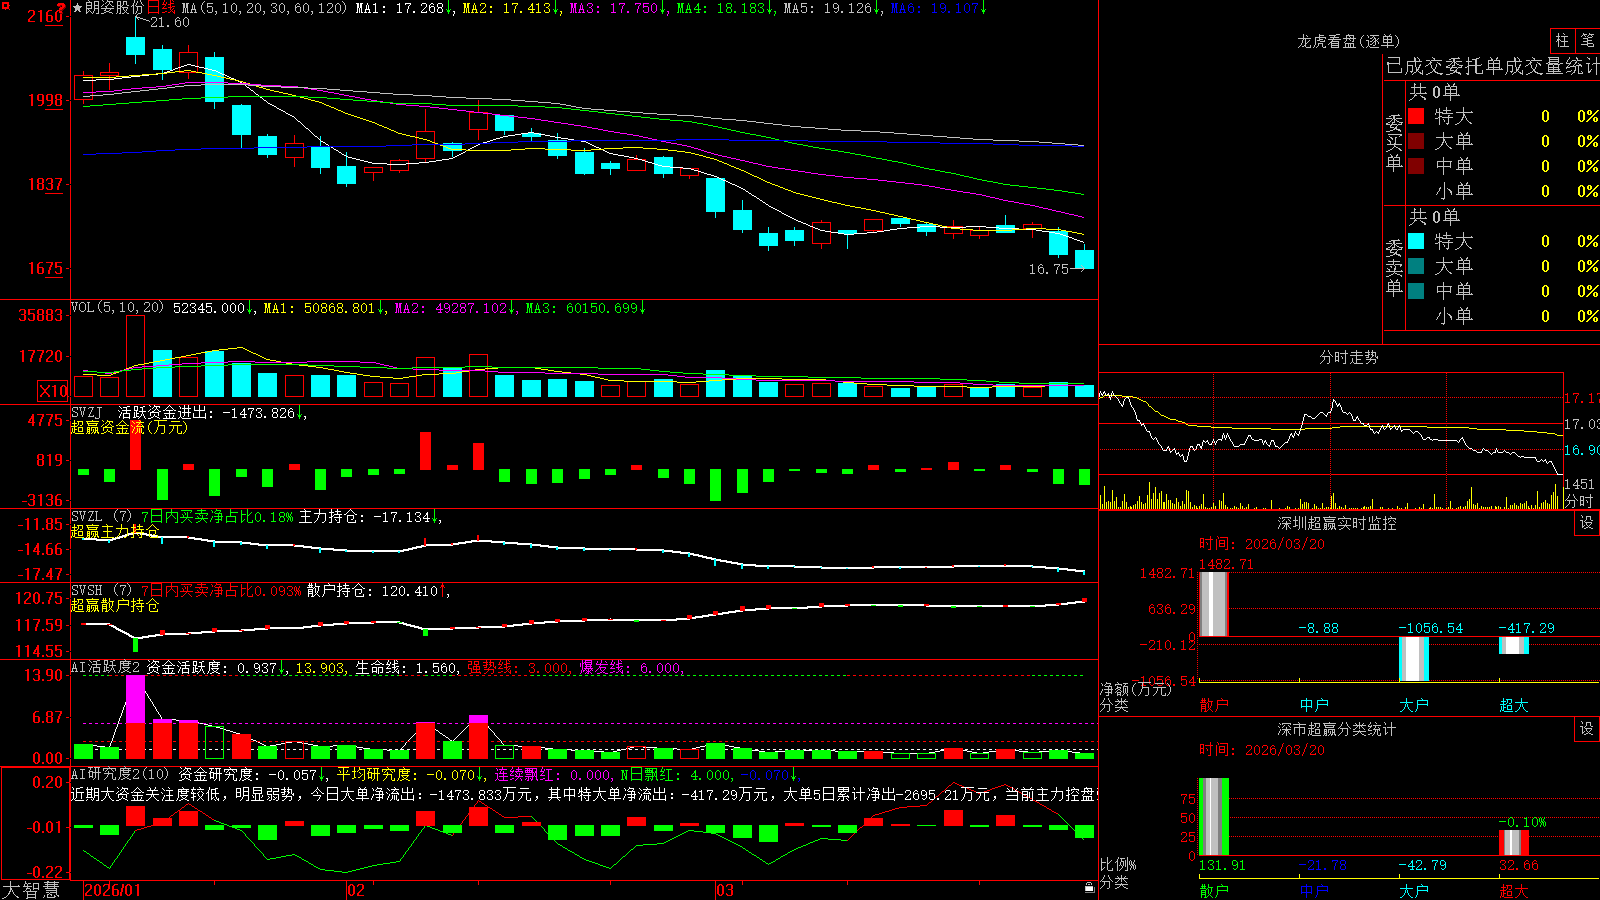This screenshot has width=1600, height=900.
Task: Click the VOL(5,10,20) indicator label
Action: (x=117, y=308)
